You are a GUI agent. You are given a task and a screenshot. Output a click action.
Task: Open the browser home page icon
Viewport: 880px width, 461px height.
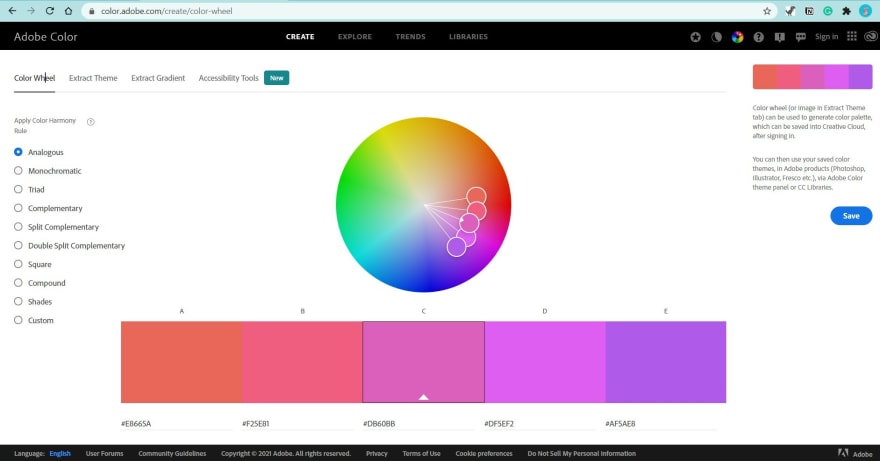pos(68,11)
